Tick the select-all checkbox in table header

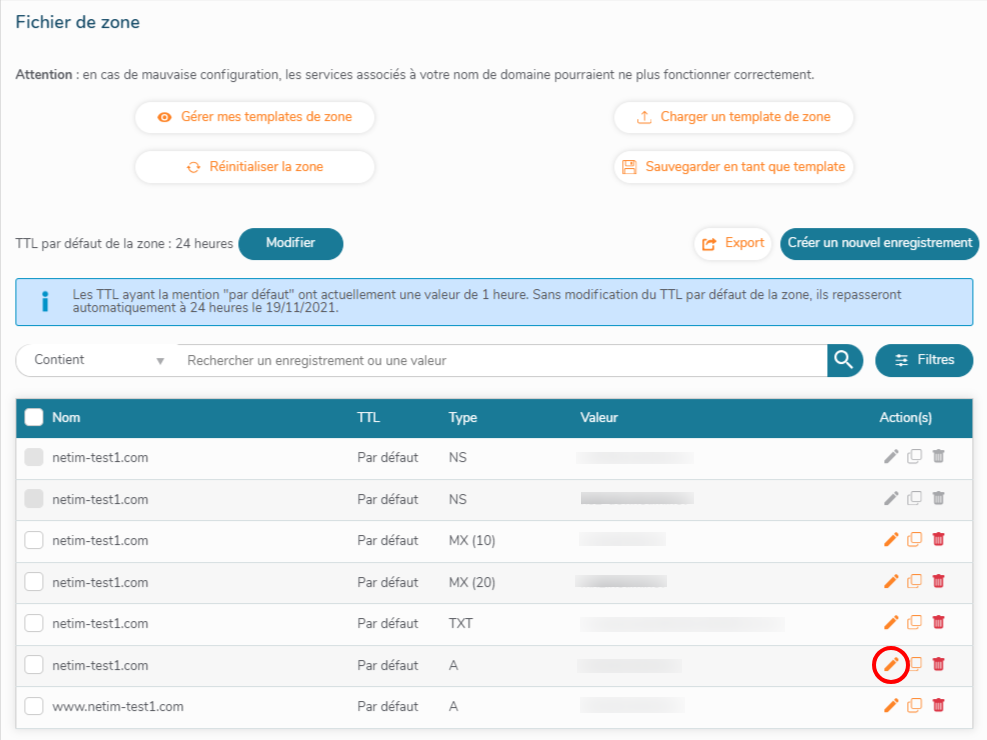pos(34,418)
